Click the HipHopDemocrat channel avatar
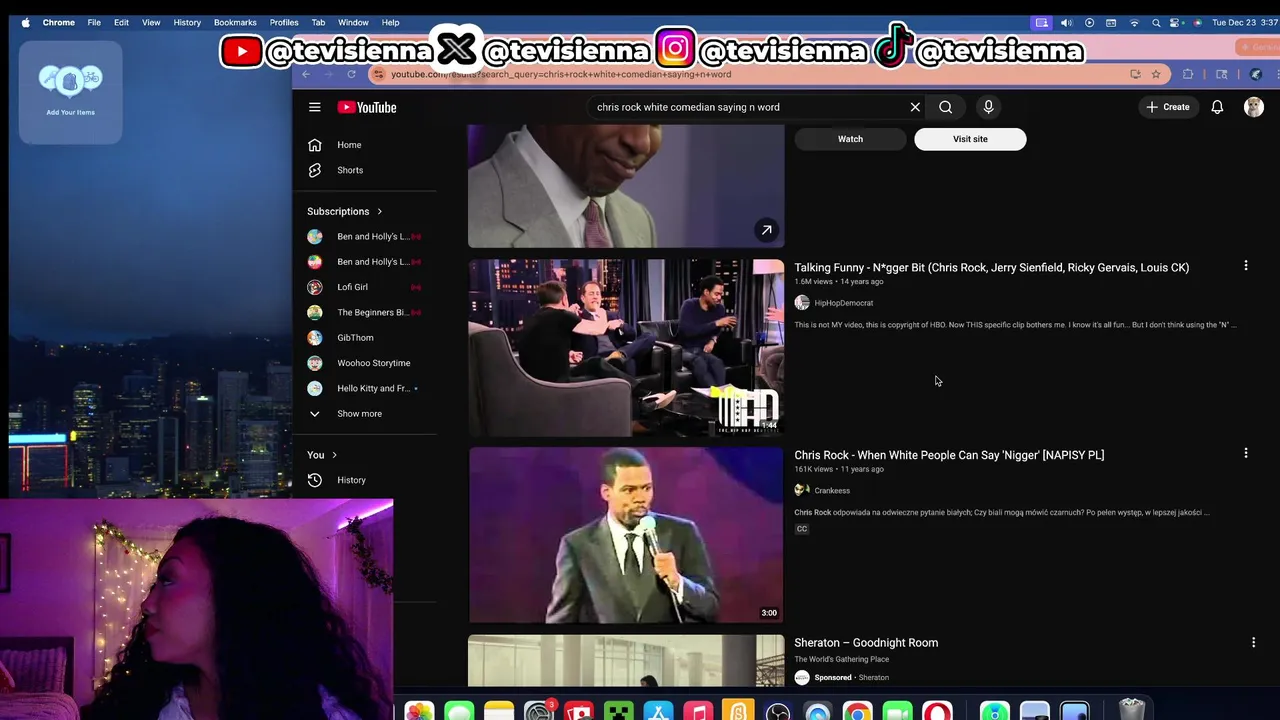The width and height of the screenshot is (1280, 720). point(802,303)
